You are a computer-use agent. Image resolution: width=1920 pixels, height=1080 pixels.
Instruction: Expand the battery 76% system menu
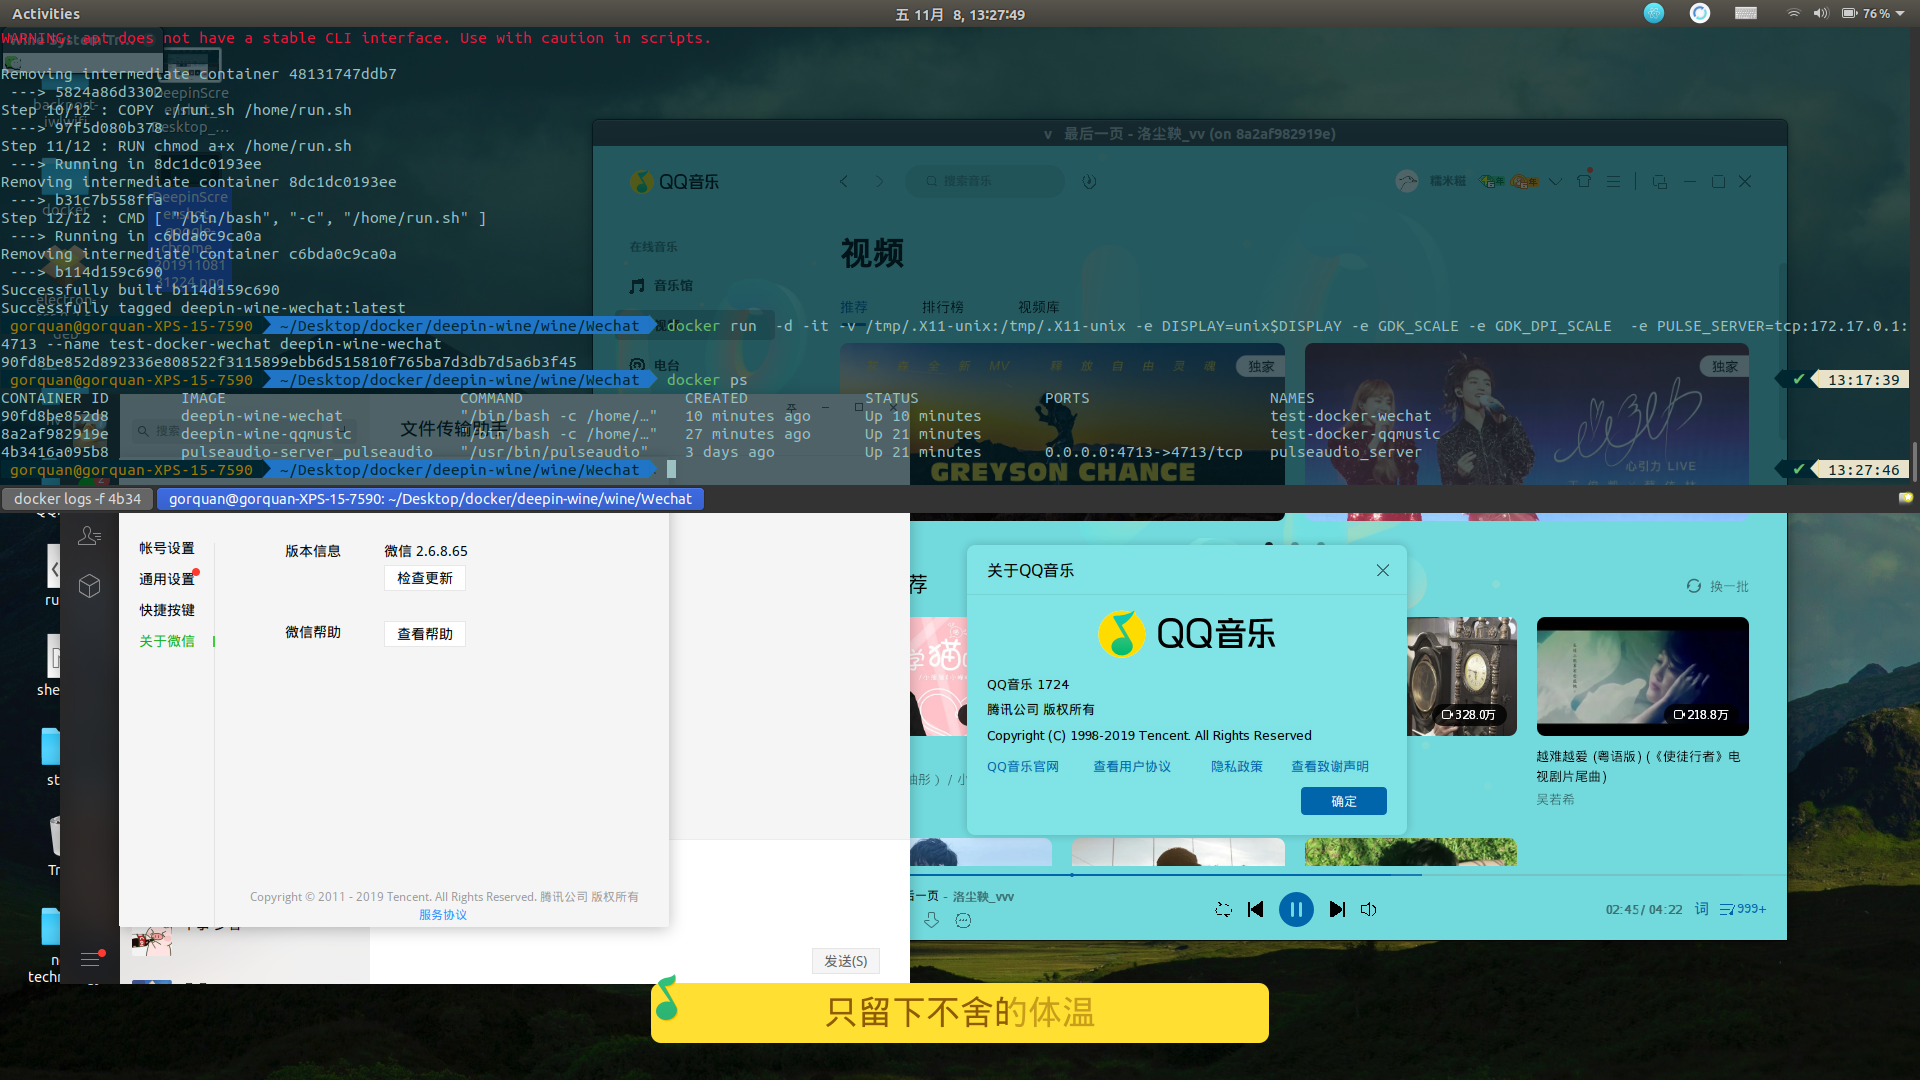(1872, 13)
